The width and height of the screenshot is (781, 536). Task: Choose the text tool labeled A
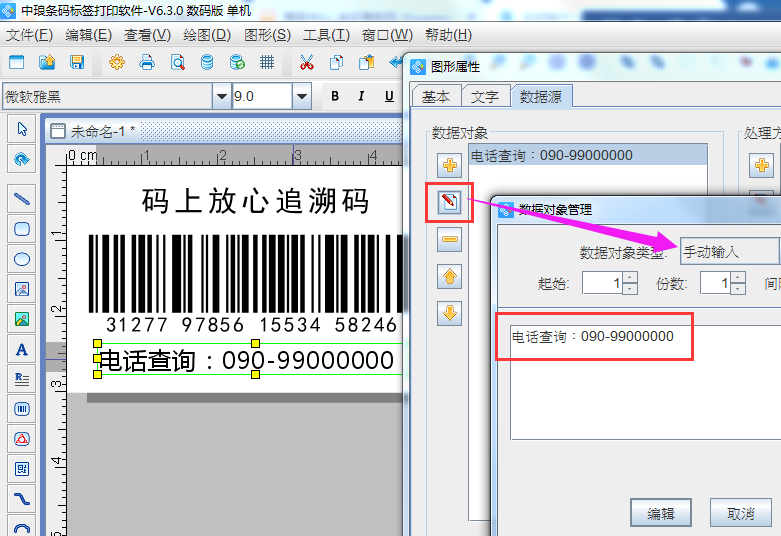coord(21,349)
